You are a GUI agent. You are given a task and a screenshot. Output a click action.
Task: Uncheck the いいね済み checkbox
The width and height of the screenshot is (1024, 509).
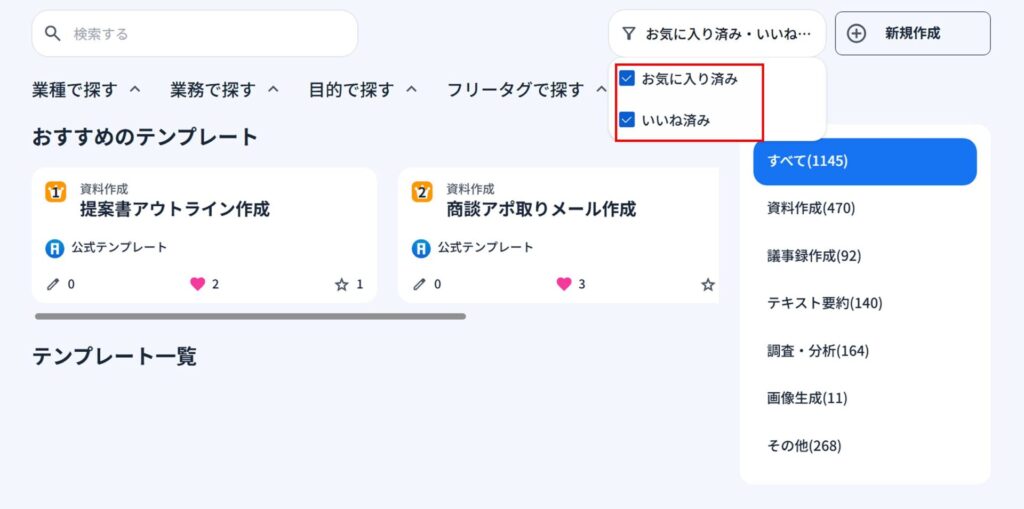(x=628, y=120)
